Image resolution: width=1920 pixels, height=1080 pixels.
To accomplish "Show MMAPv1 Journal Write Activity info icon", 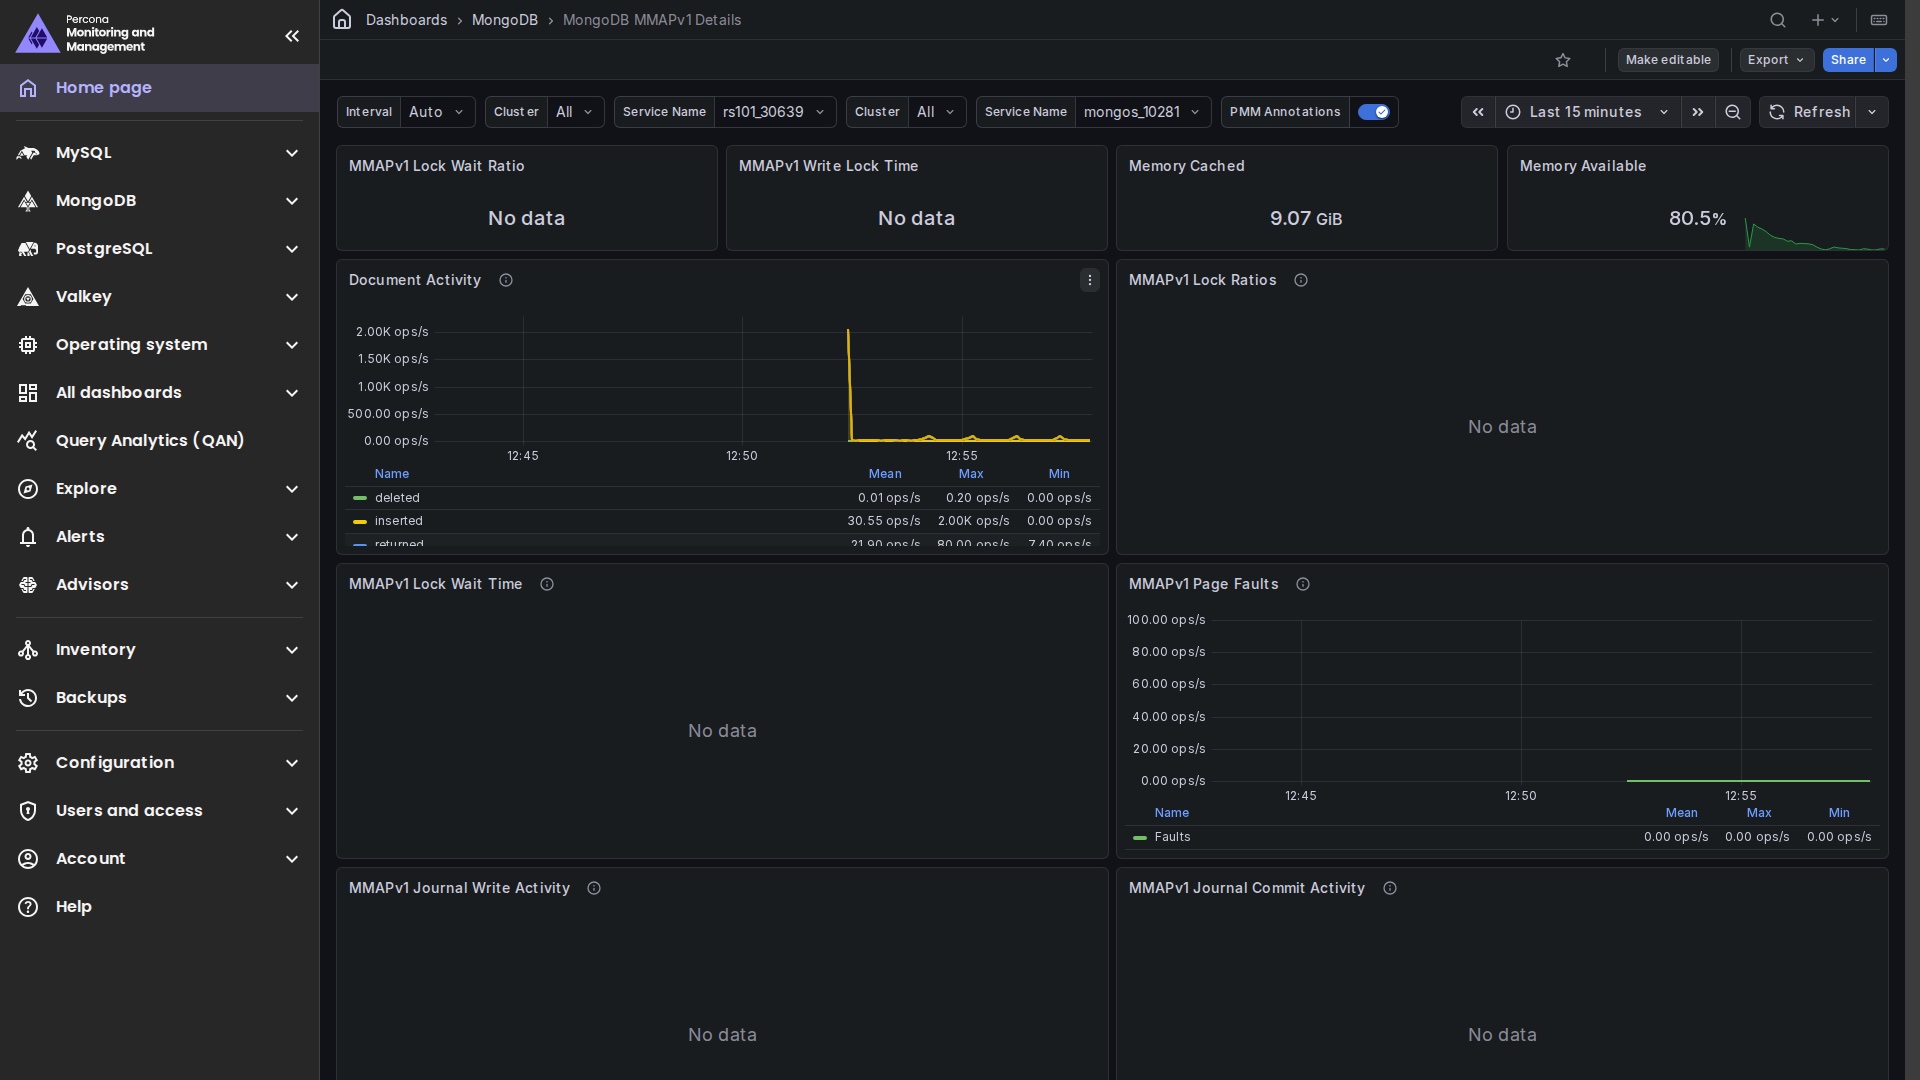I will coord(594,888).
